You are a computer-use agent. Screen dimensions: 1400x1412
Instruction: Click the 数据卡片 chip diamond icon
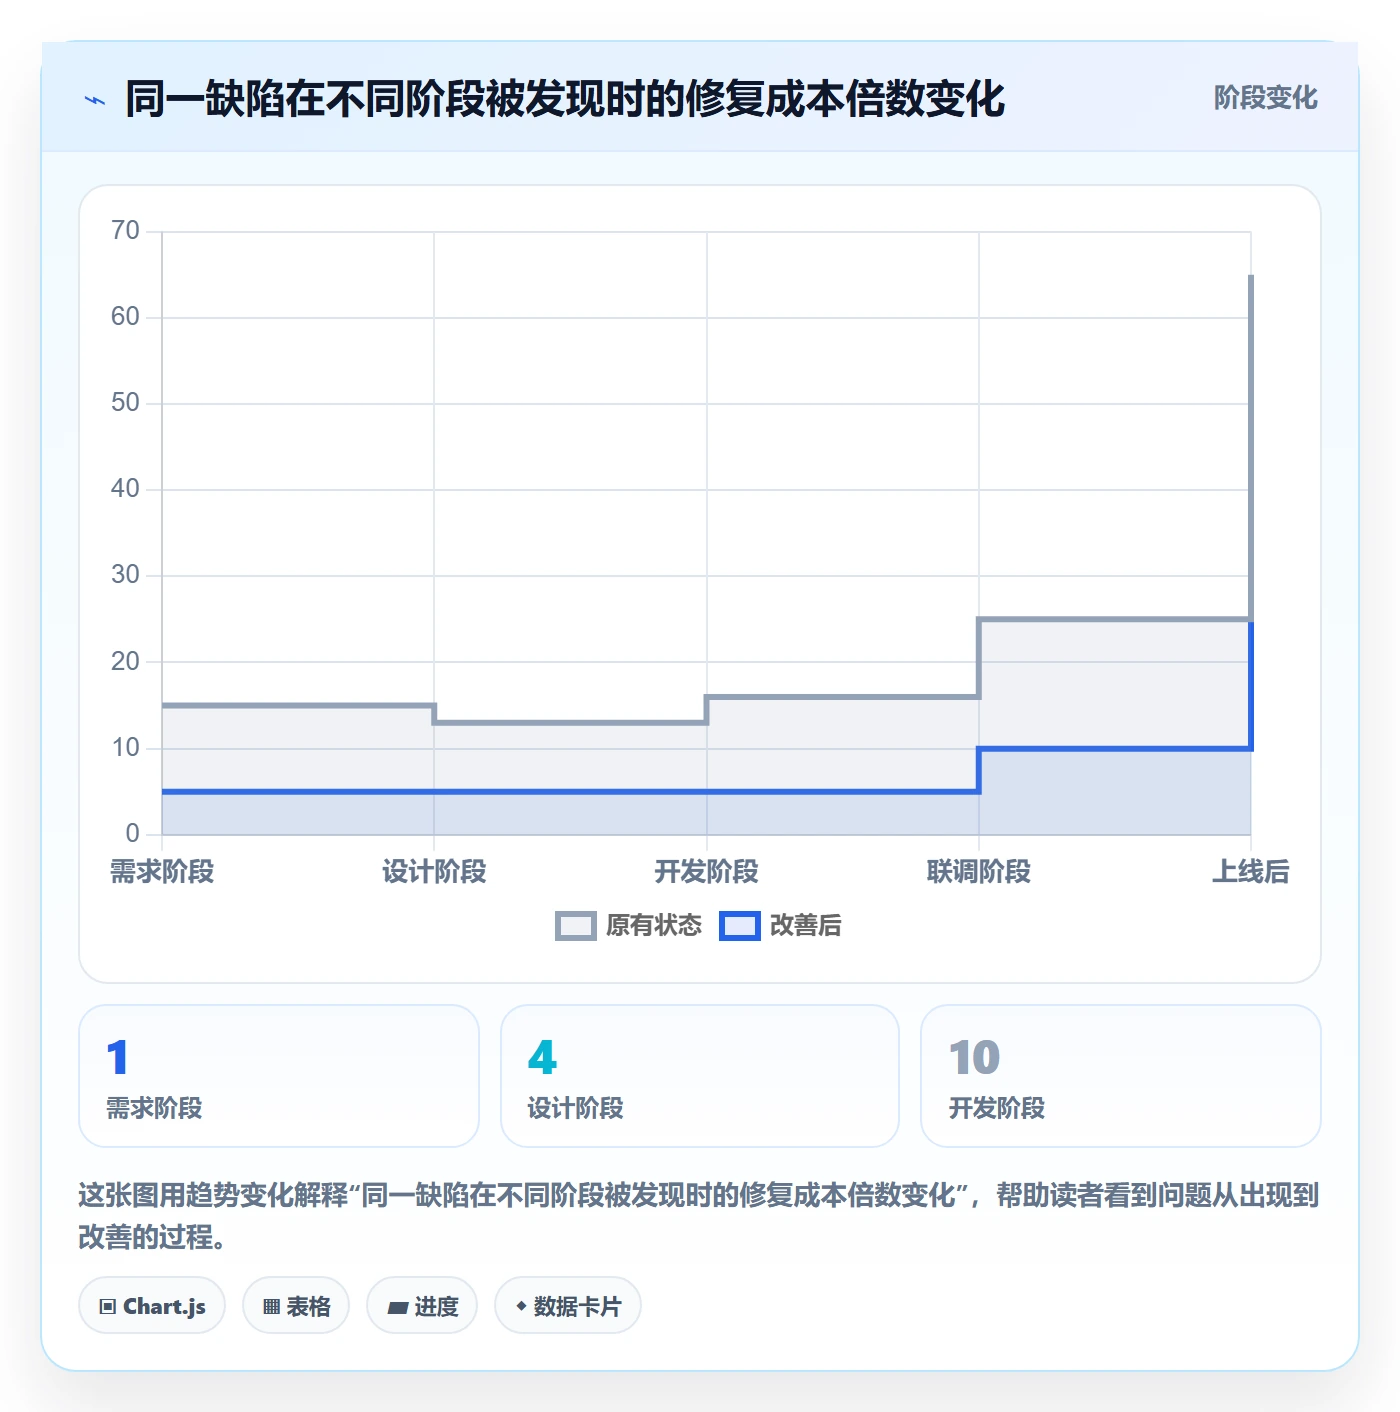coord(521,1306)
